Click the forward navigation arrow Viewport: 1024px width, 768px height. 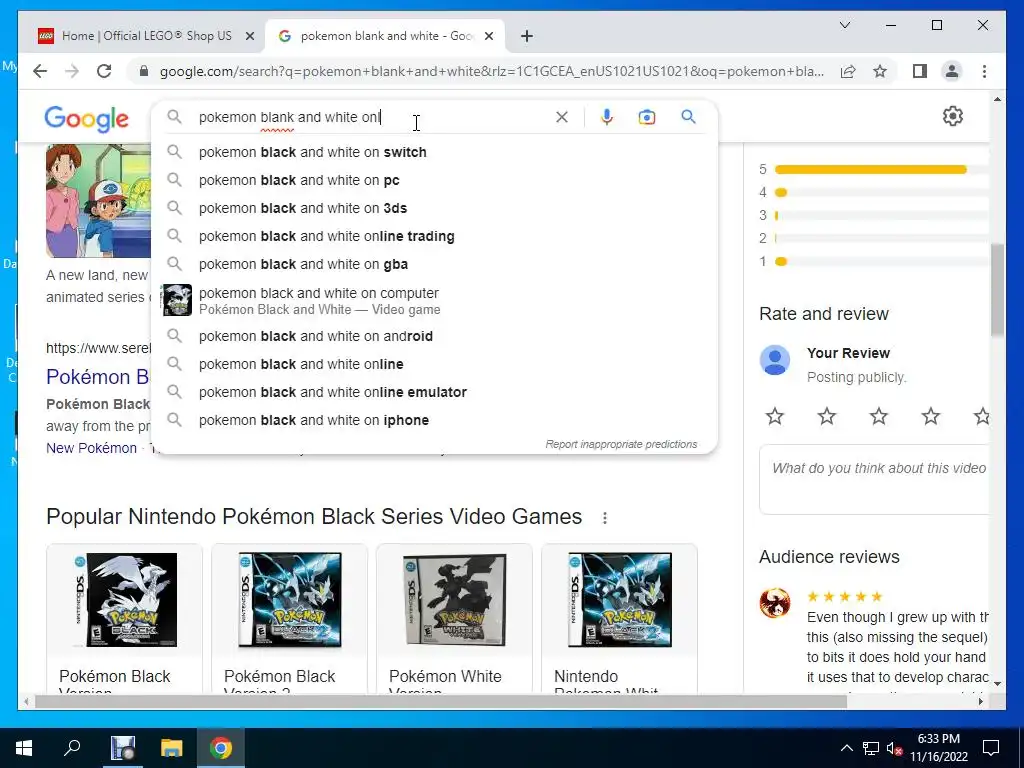coord(72,71)
